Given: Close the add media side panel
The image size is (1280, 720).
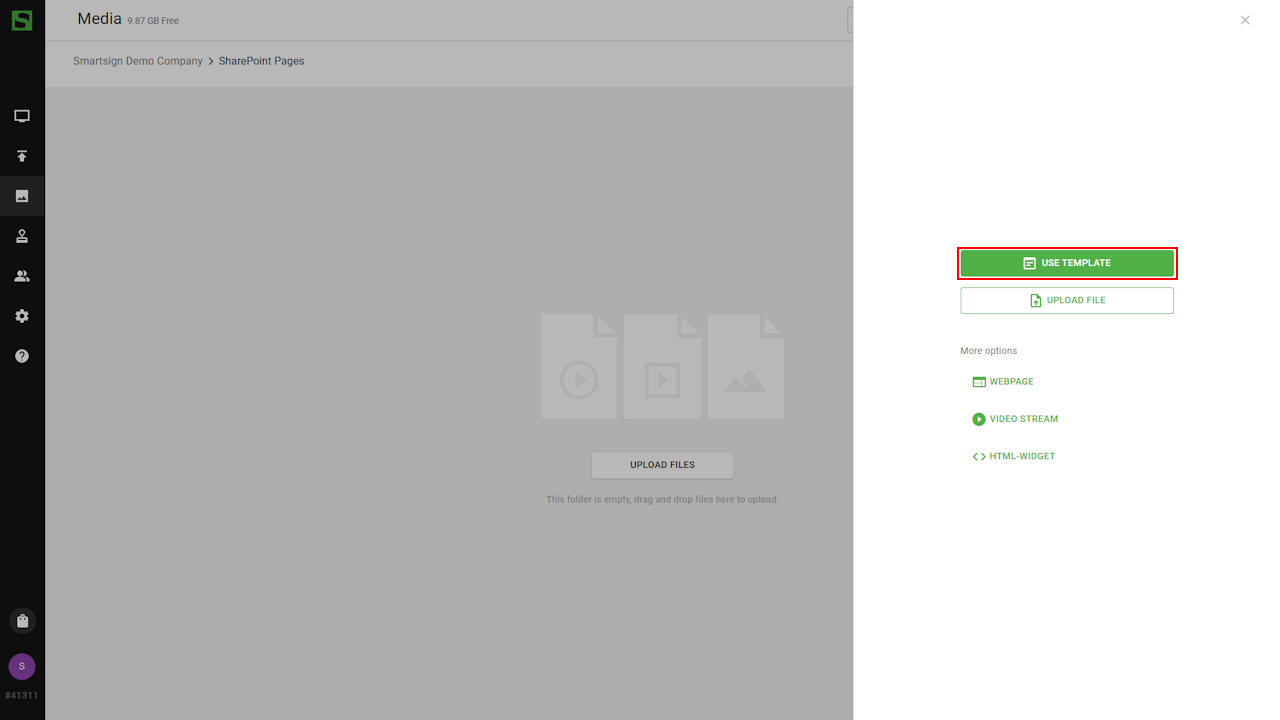Looking at the screenshot, I should pos(1245,20).
